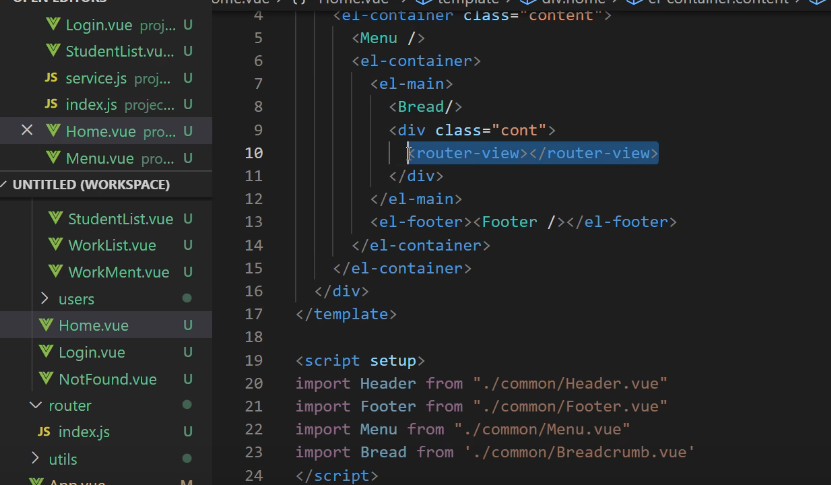Expand the users folder
Viewport: 831px width, 485px height.
point(45,299)
